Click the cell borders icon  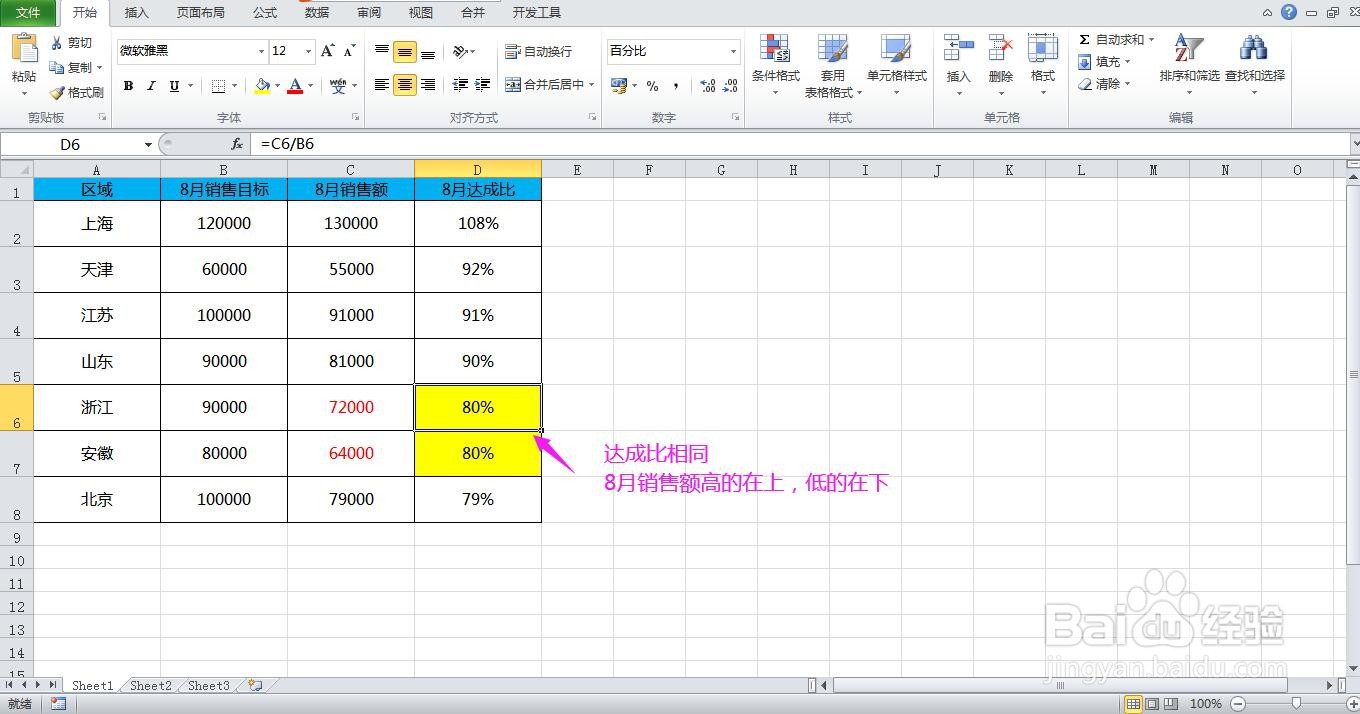point(219,86)
